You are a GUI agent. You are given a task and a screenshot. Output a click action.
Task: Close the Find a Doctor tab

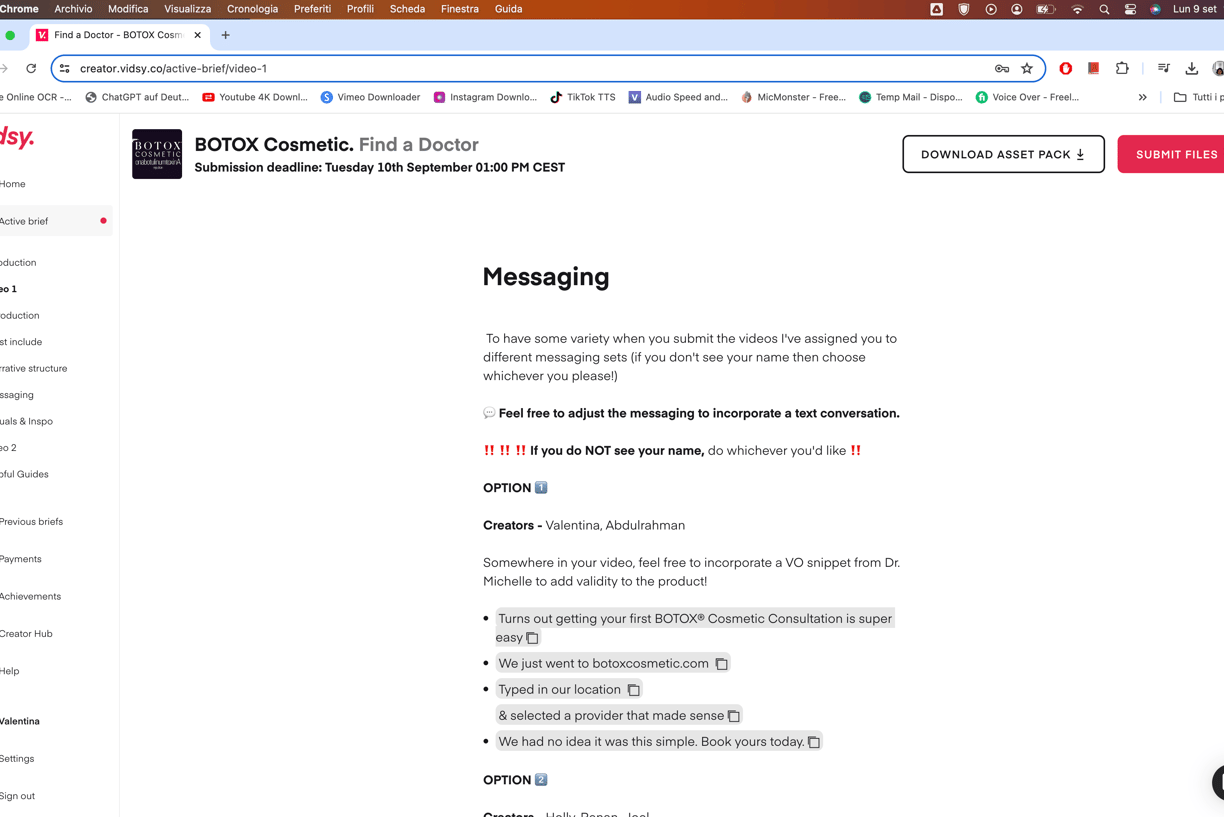tap(197, 35)
